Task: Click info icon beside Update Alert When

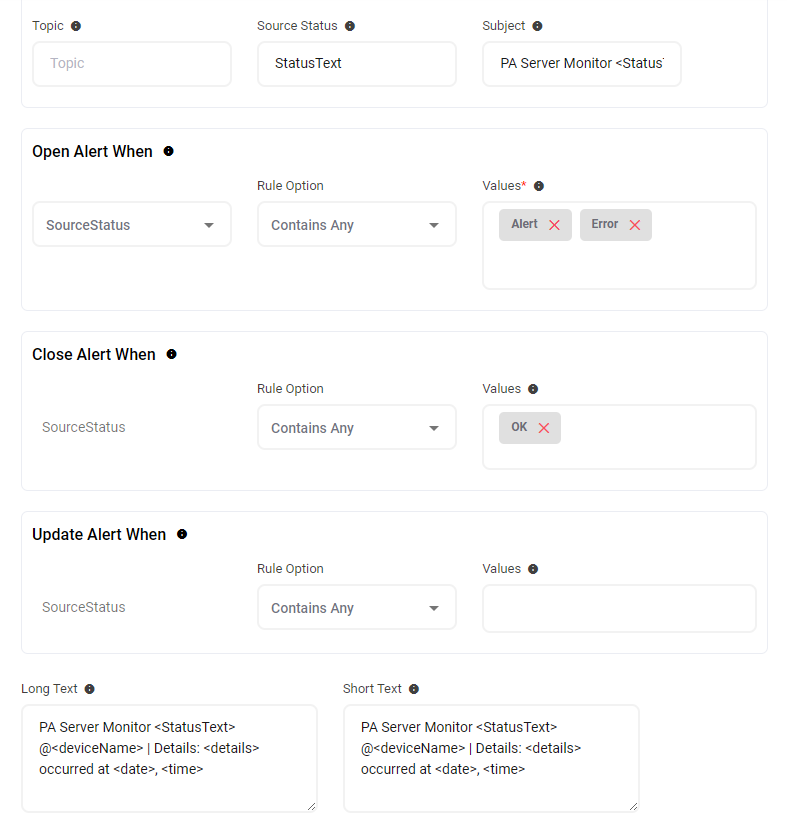Action: [x=181, y=535]
